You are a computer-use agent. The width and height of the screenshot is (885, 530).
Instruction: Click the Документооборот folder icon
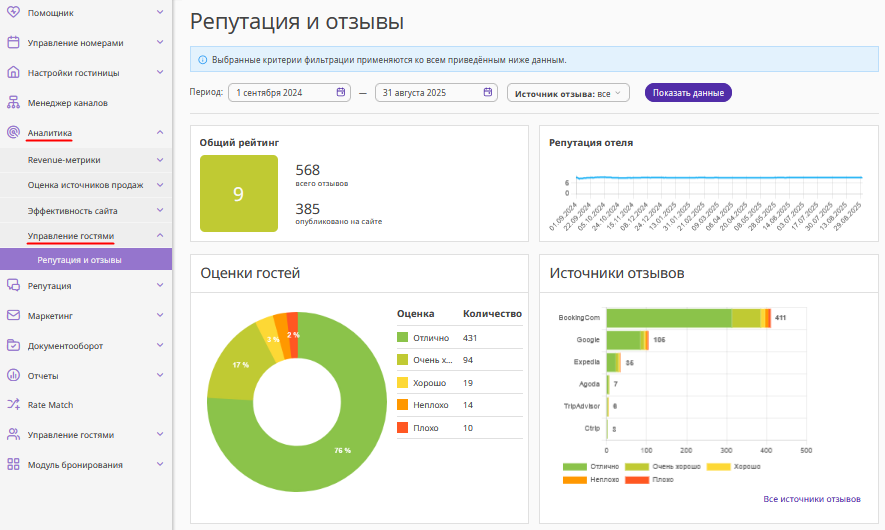(13, 346)
